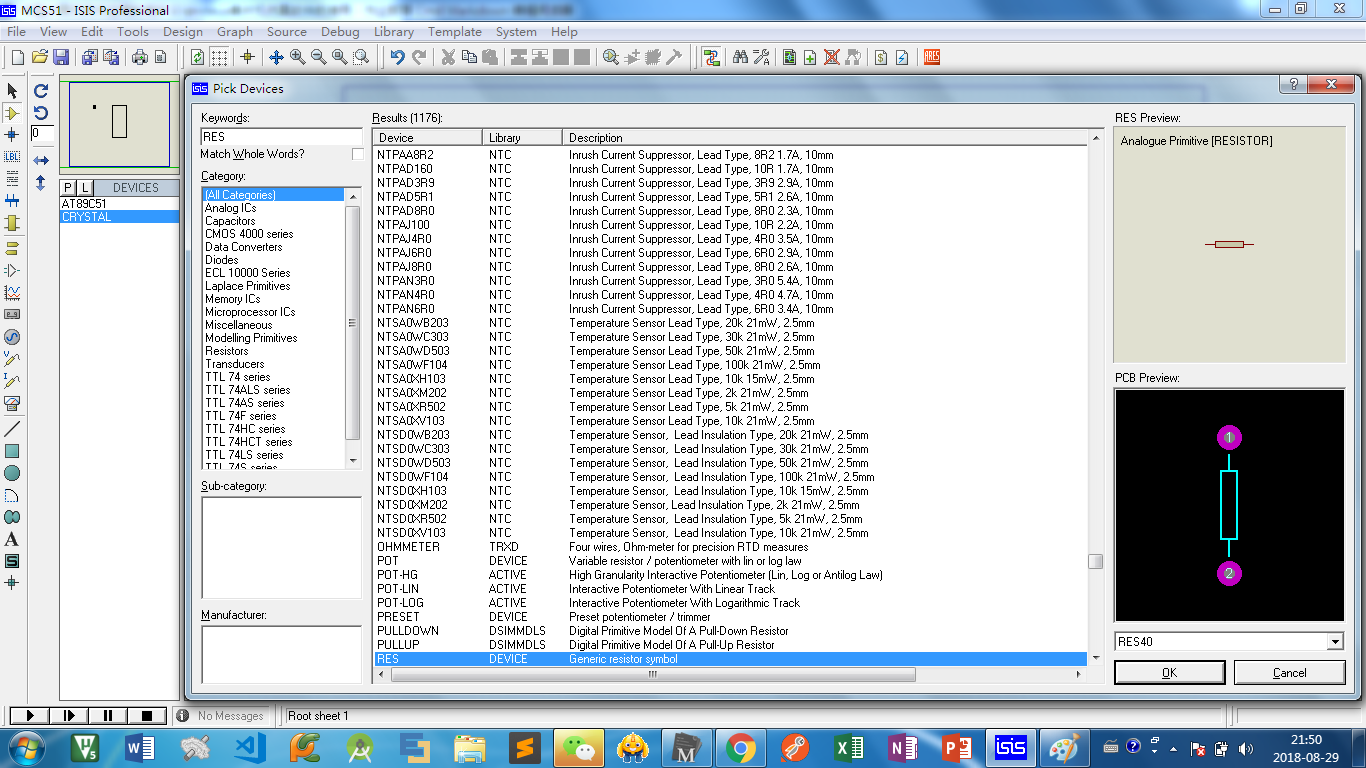Toggle Match Whole Words checkbox
1366x768 pixels.
click(358, 154)
